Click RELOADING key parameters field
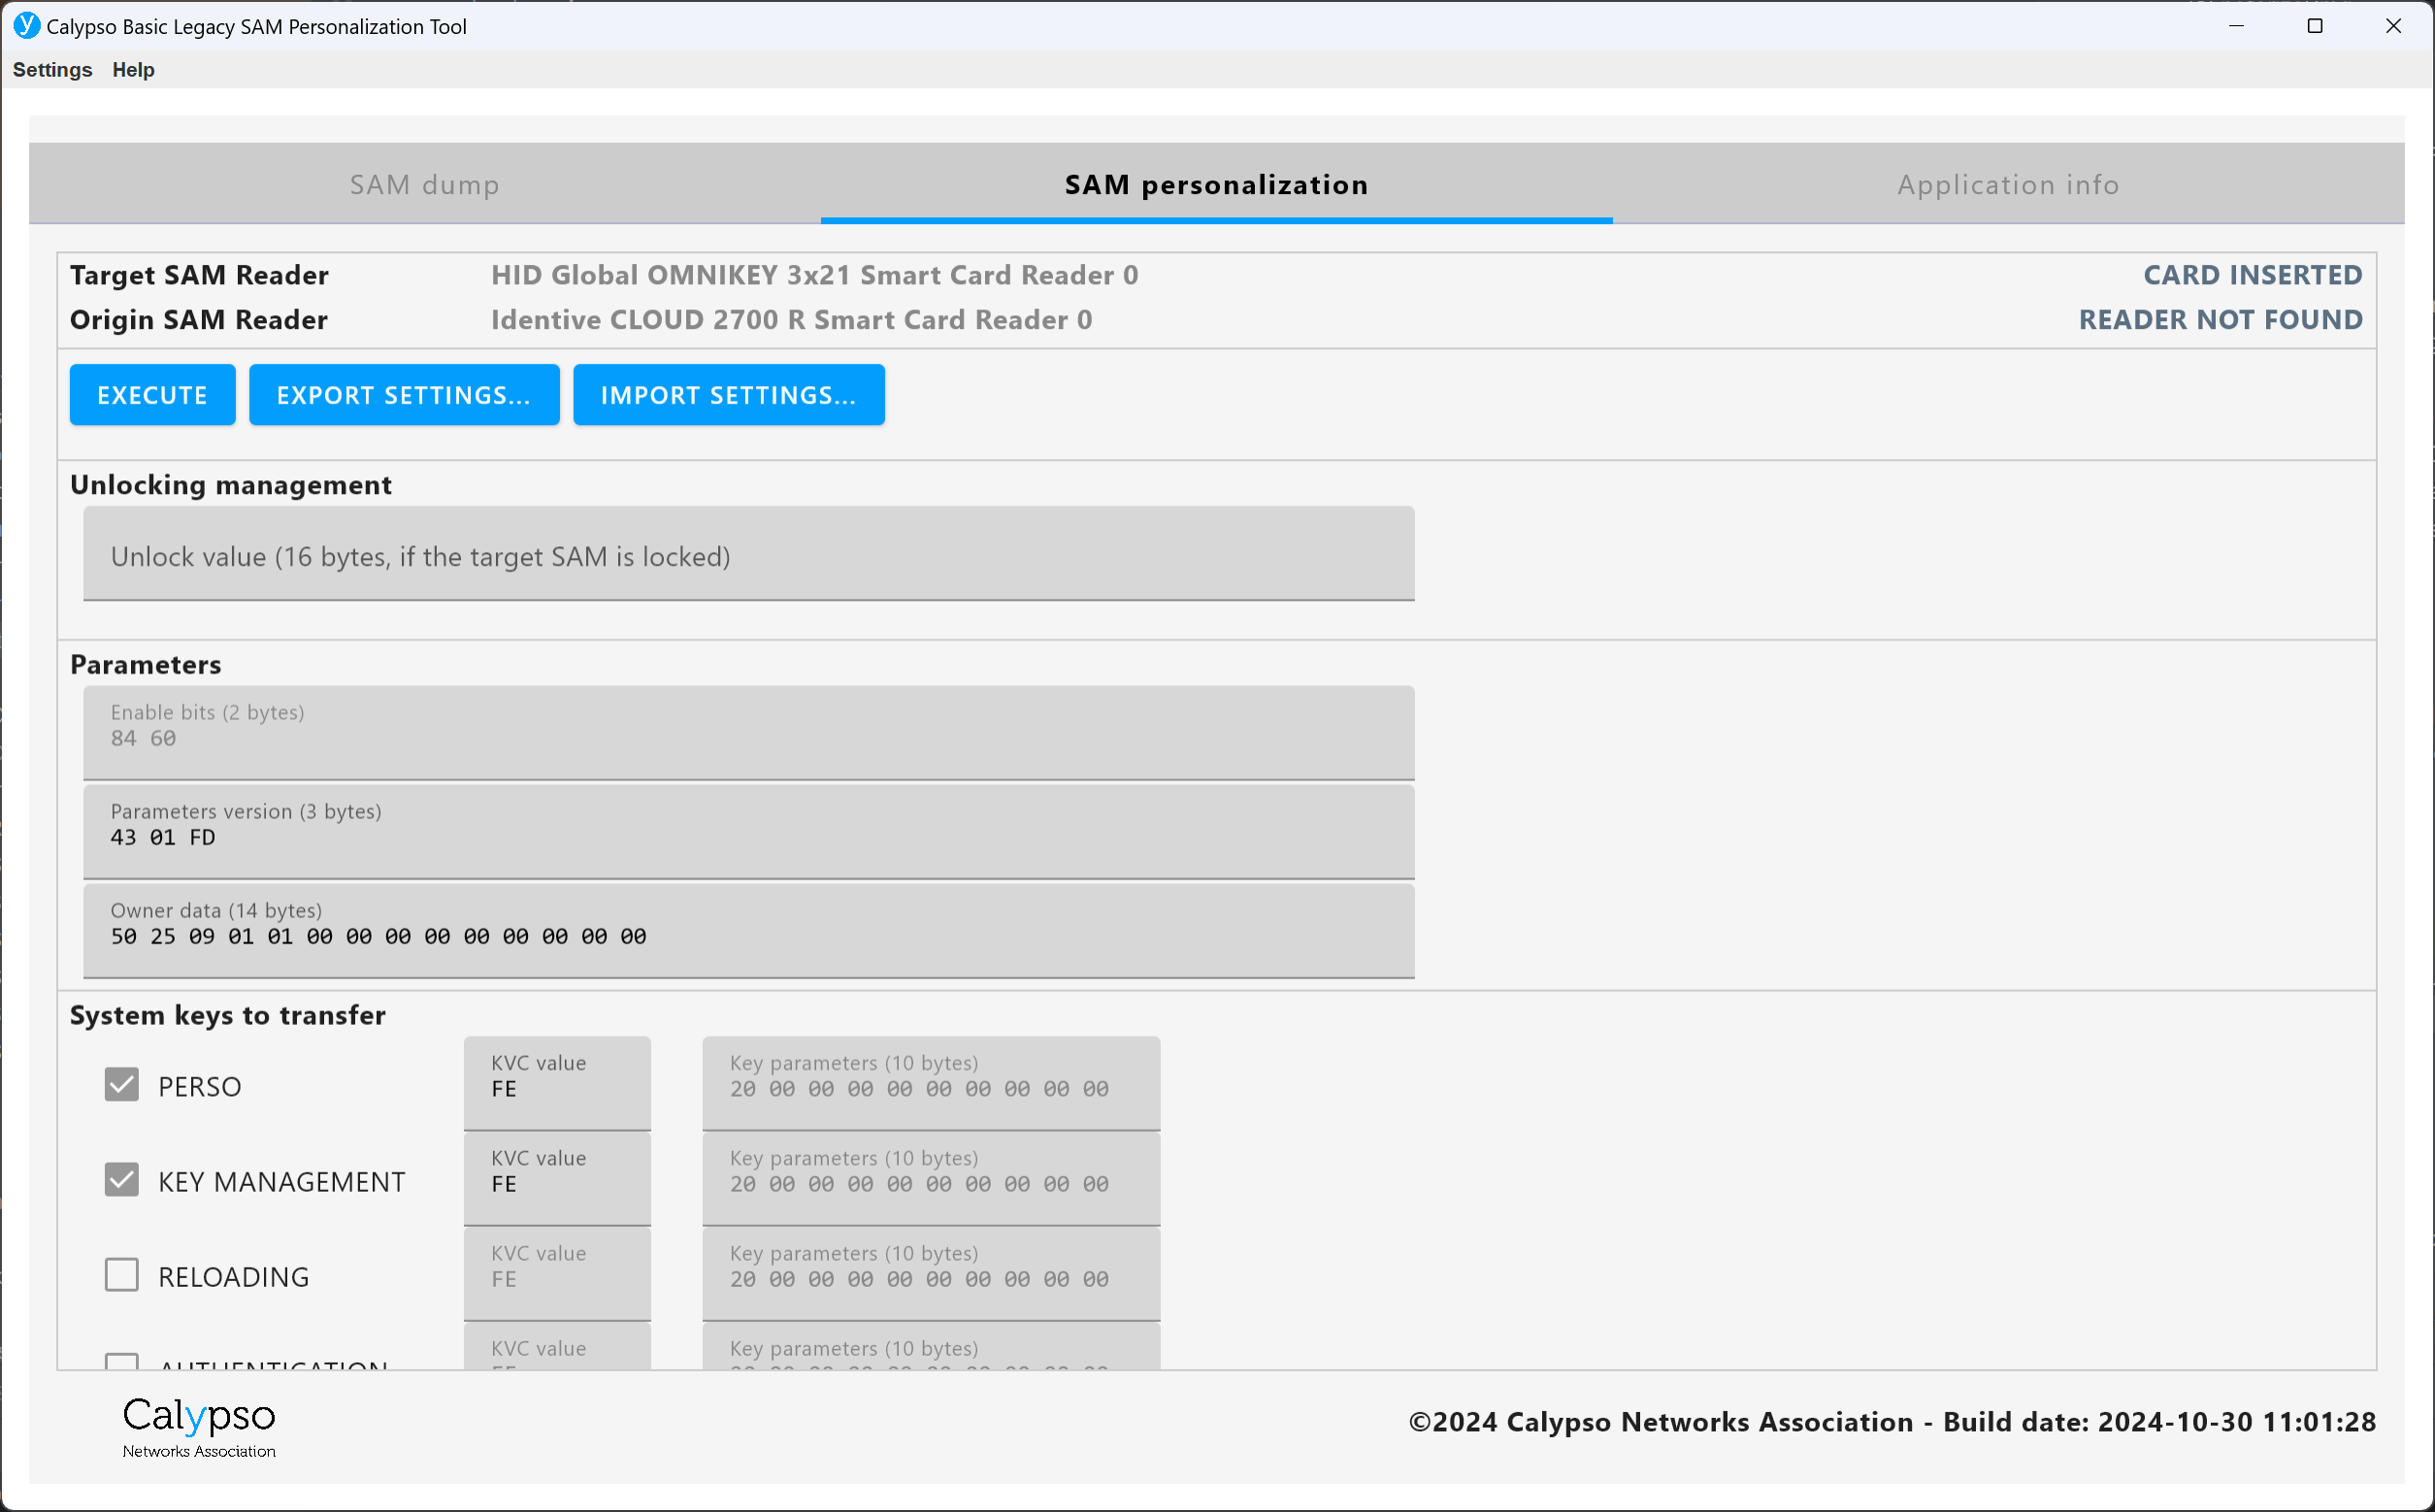This screenshot has width=2435, height=1512. (931, 1274)
